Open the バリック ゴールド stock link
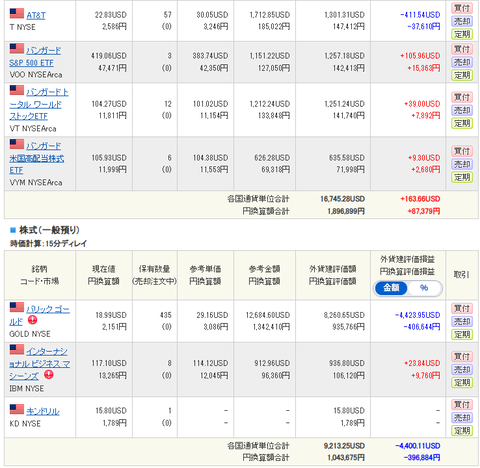The image size is (480, 468). 40,315
